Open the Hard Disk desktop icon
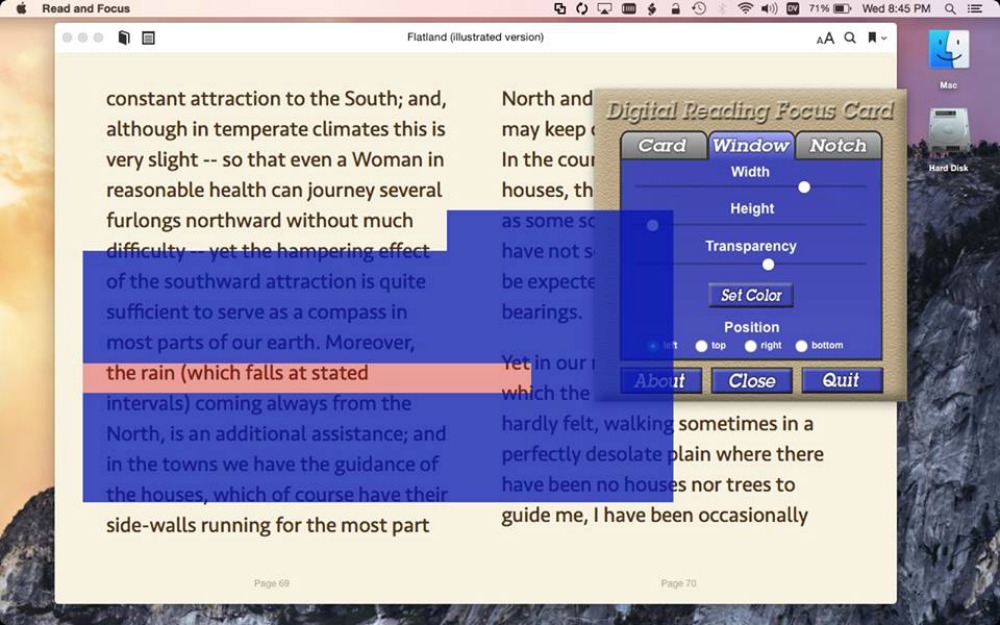1000x625 pixels. point(948,133)
